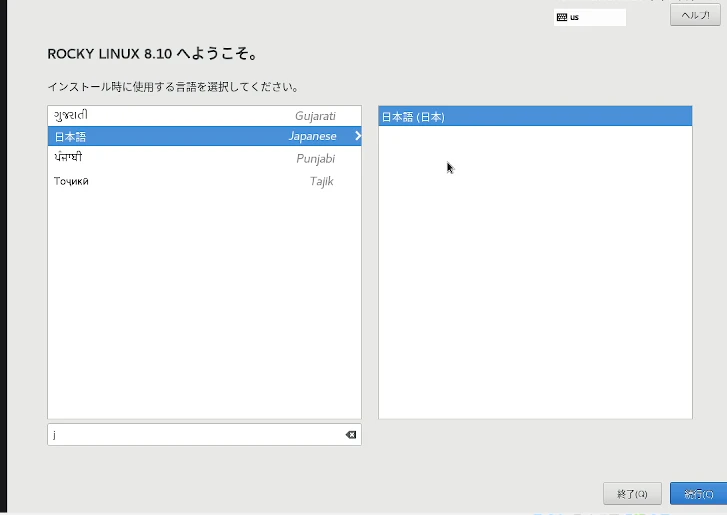Select the 日本語 Japanese language row
Viewport: 727px width, 515px height.
click(x=204, y=136)
